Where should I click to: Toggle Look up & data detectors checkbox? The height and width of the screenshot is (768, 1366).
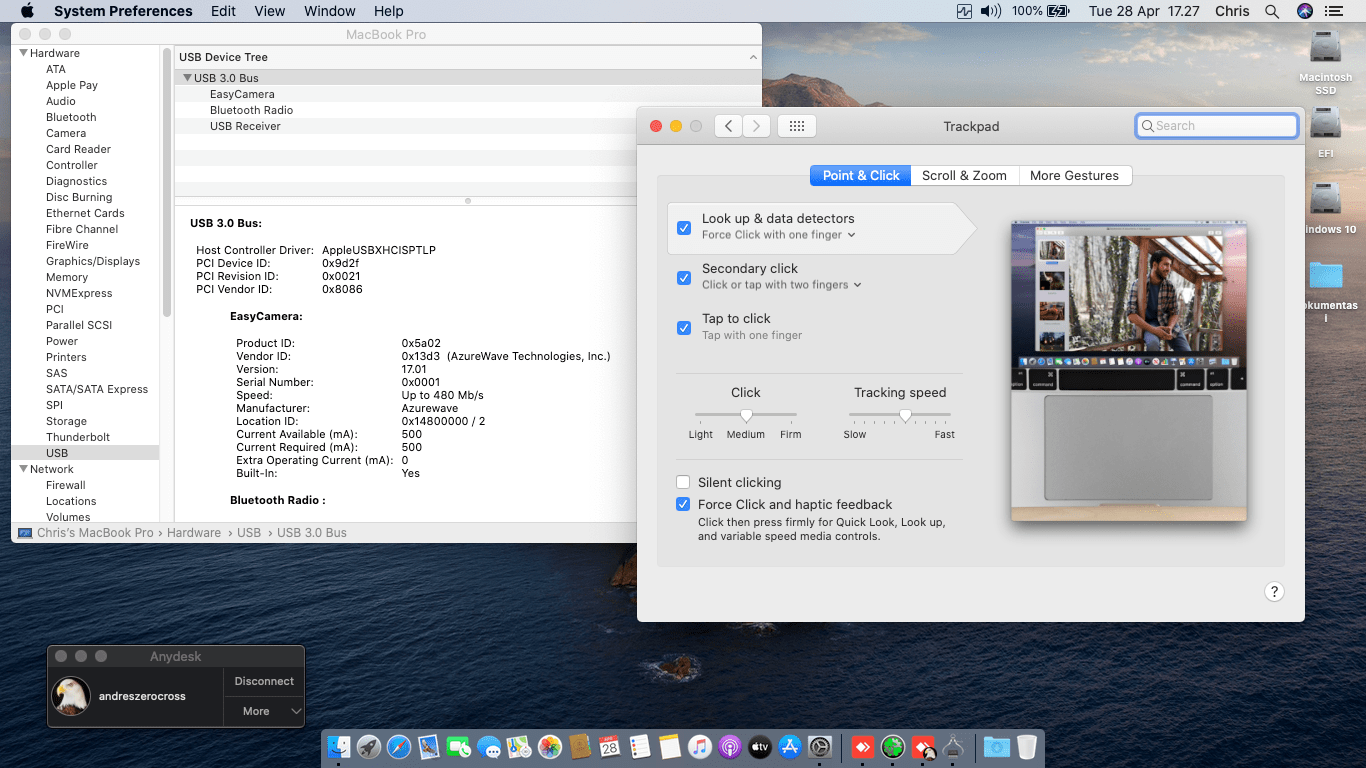[x=684, y=228]
